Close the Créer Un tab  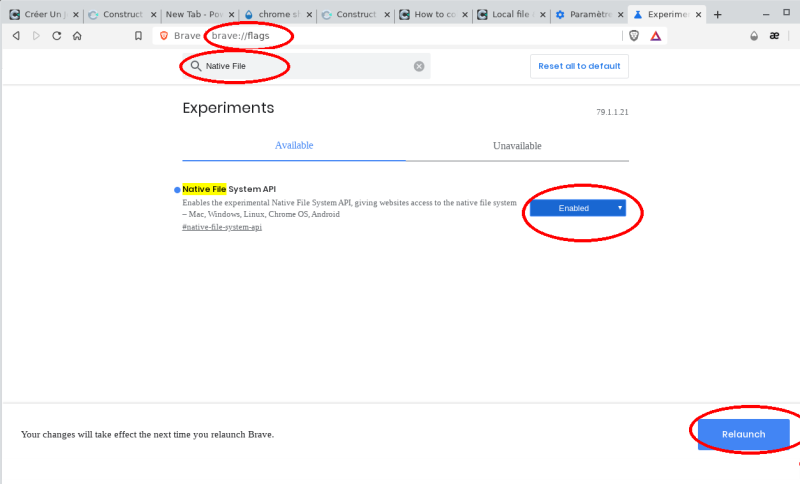point(76,15)
